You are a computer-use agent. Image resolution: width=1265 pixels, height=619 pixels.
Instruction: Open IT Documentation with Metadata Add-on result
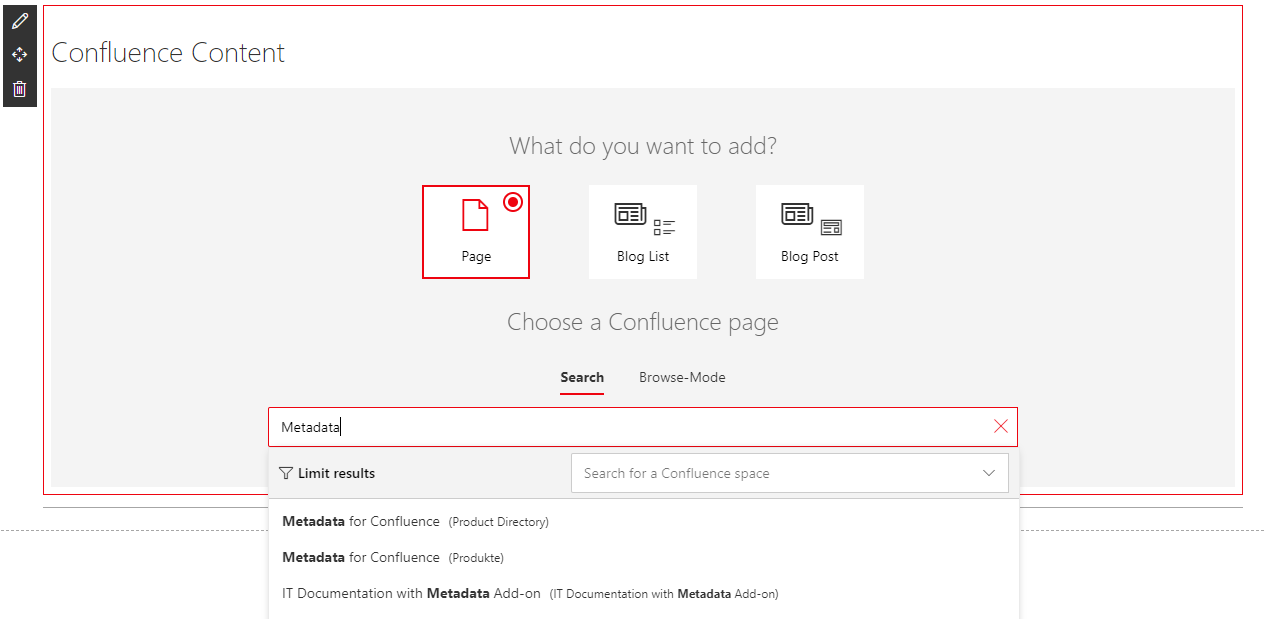[530, 593]
